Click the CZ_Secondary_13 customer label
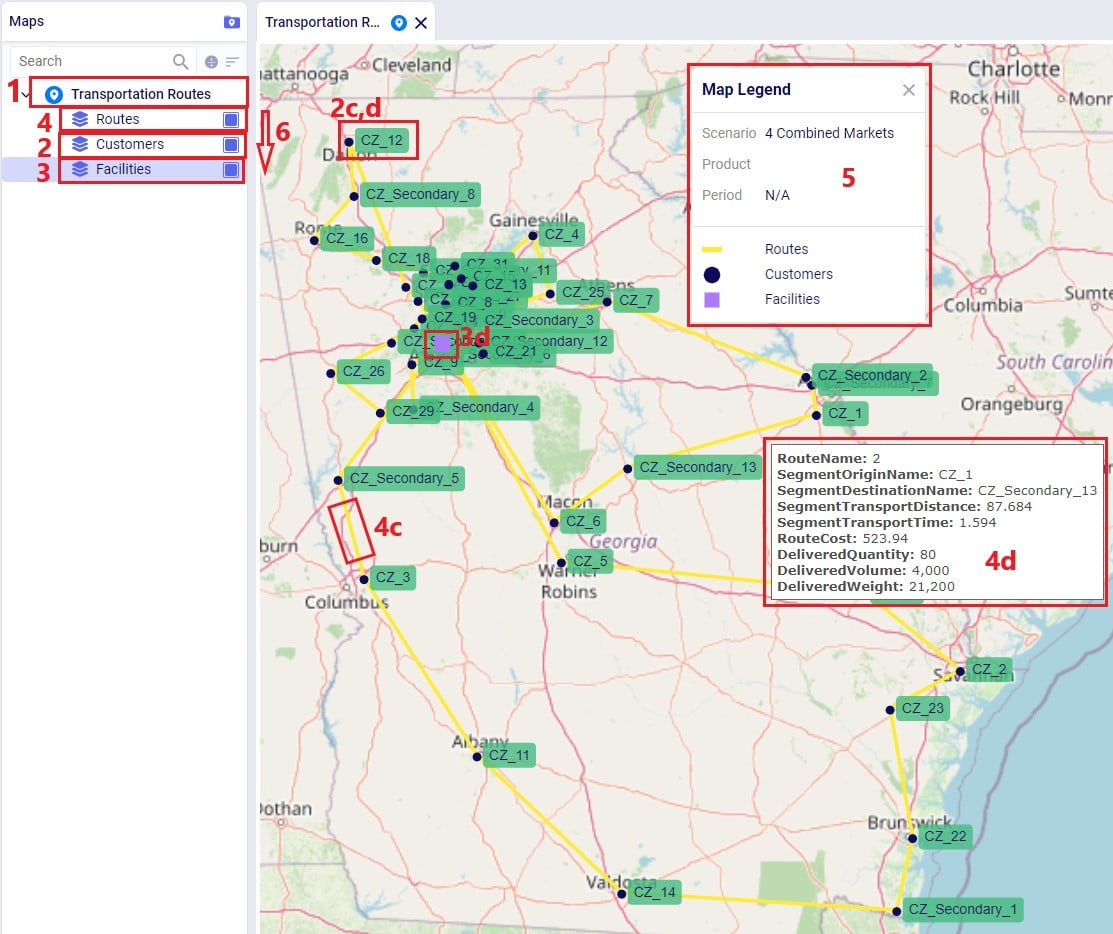 pos(698,467)
